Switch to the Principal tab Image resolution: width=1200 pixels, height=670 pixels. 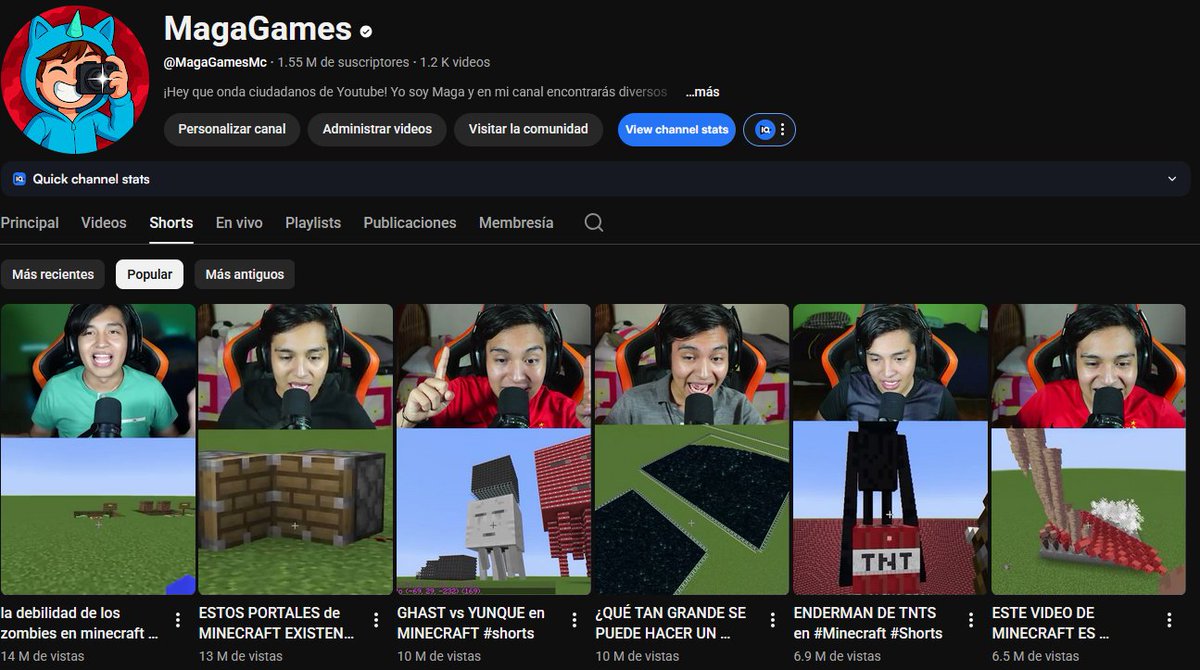(x=29, y=223)
